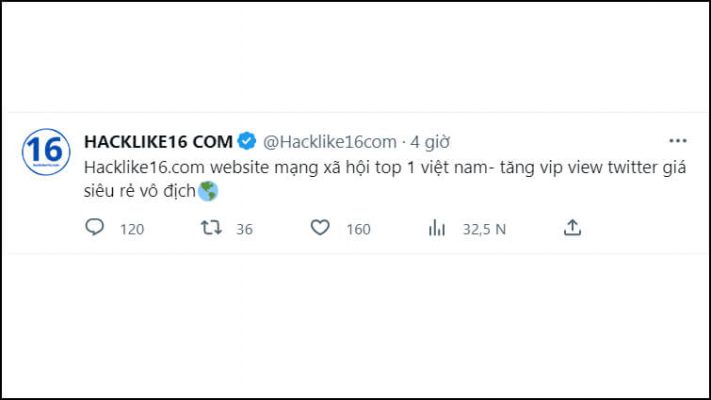711x400 pixels.
Task: Like the tweet with the heart icon
Action: pyautogui.click(x=320, y=228)
